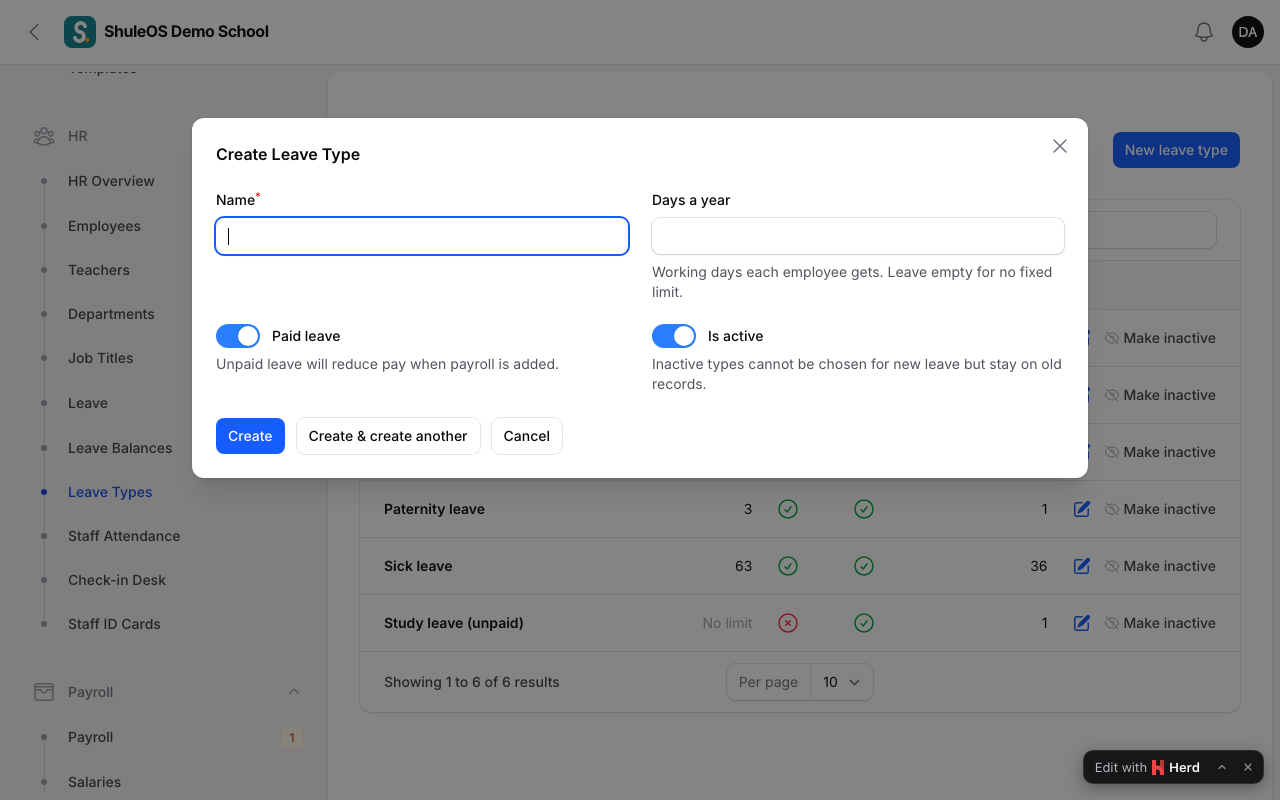Click the Payroll item with badge 1

click(90, 737)
